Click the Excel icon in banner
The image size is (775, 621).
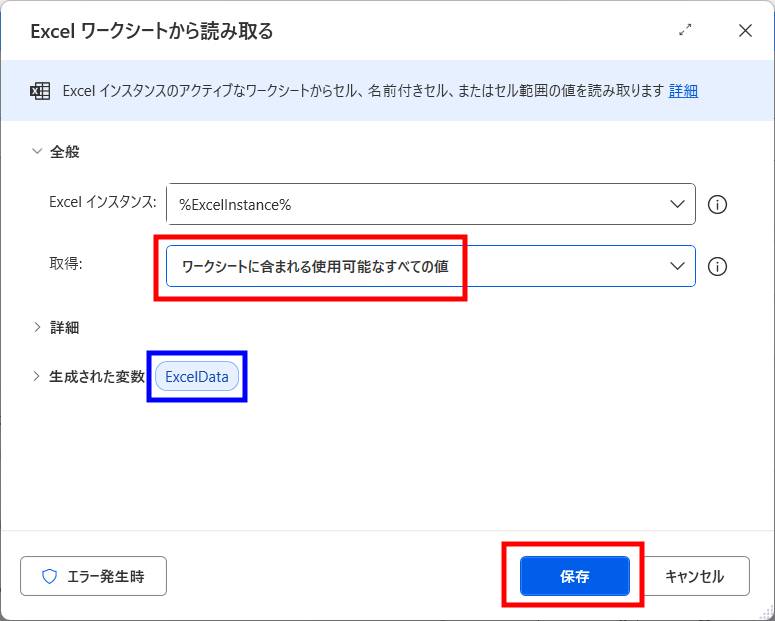40,91
